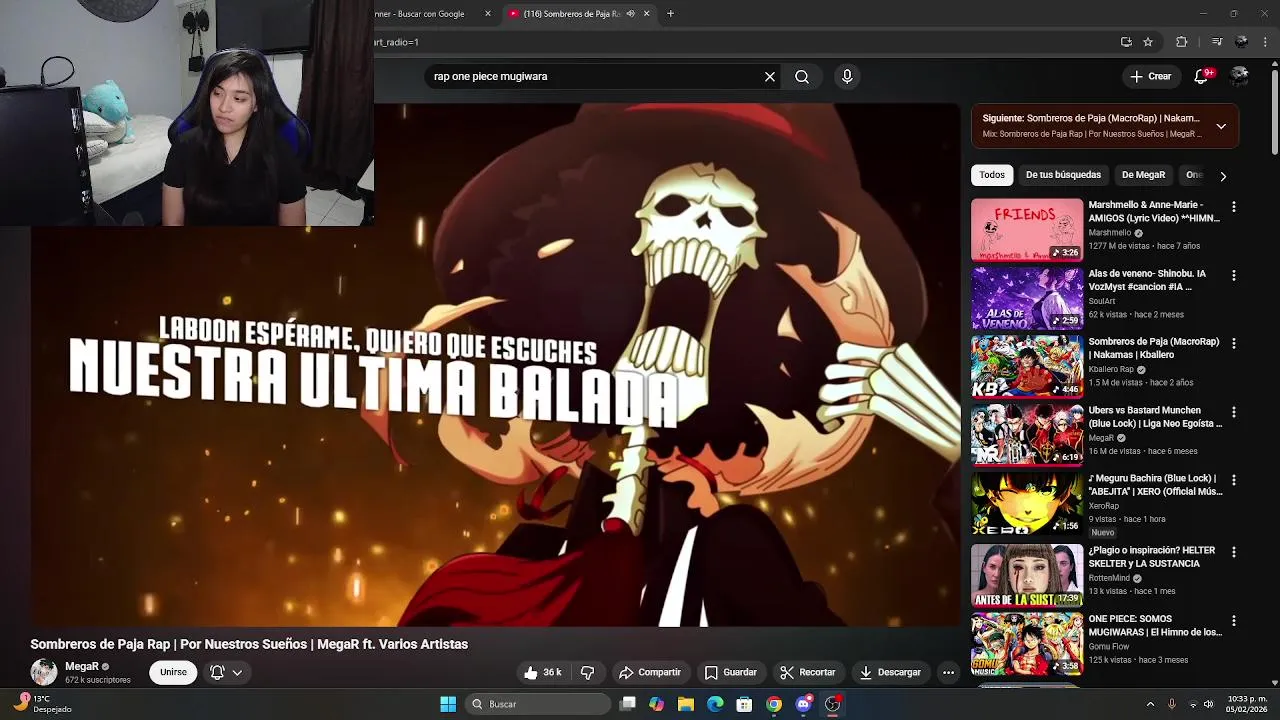This screenshot has height=720, width=1280.
Task: Open Google Chrome from the taskbar
Action: (774, 704)
